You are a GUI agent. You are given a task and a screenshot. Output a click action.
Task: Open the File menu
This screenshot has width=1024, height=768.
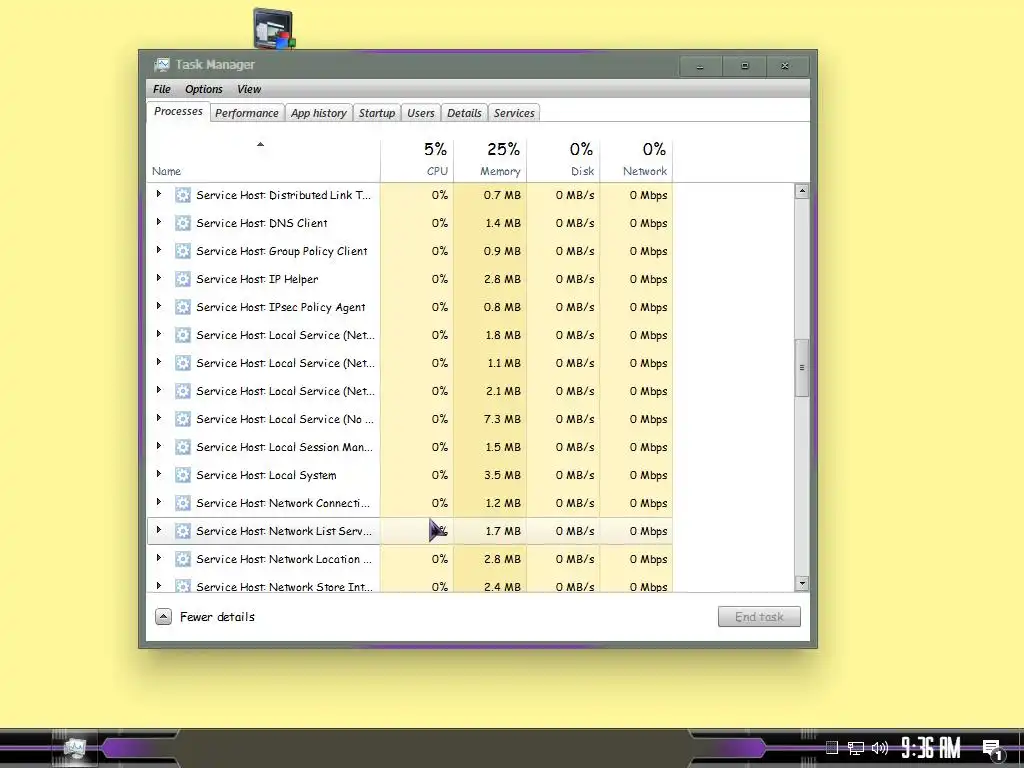[161, 89]
